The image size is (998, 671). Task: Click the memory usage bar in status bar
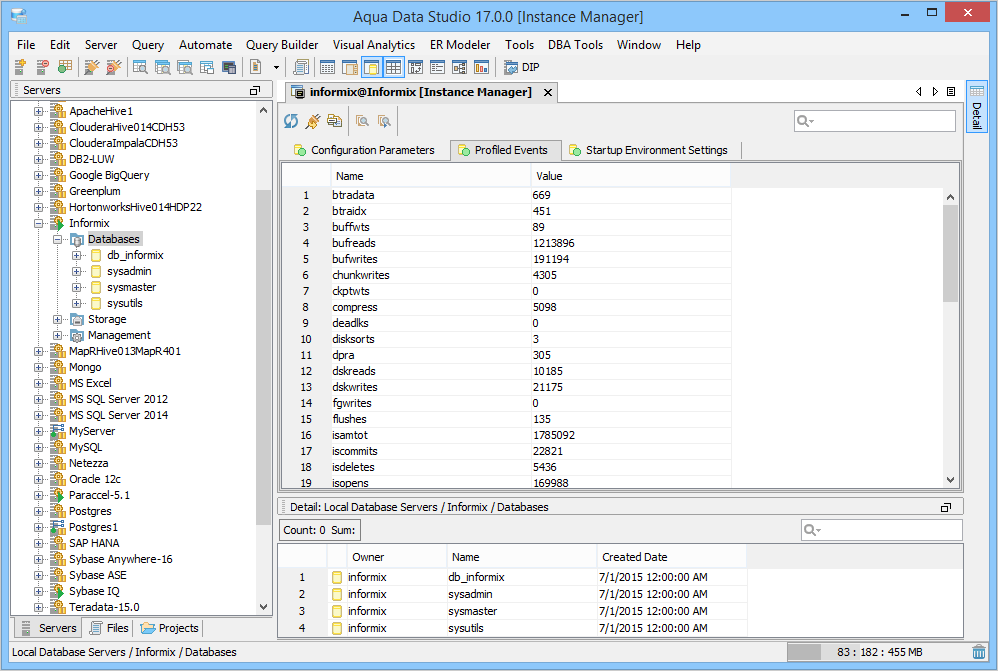(878, 652)
